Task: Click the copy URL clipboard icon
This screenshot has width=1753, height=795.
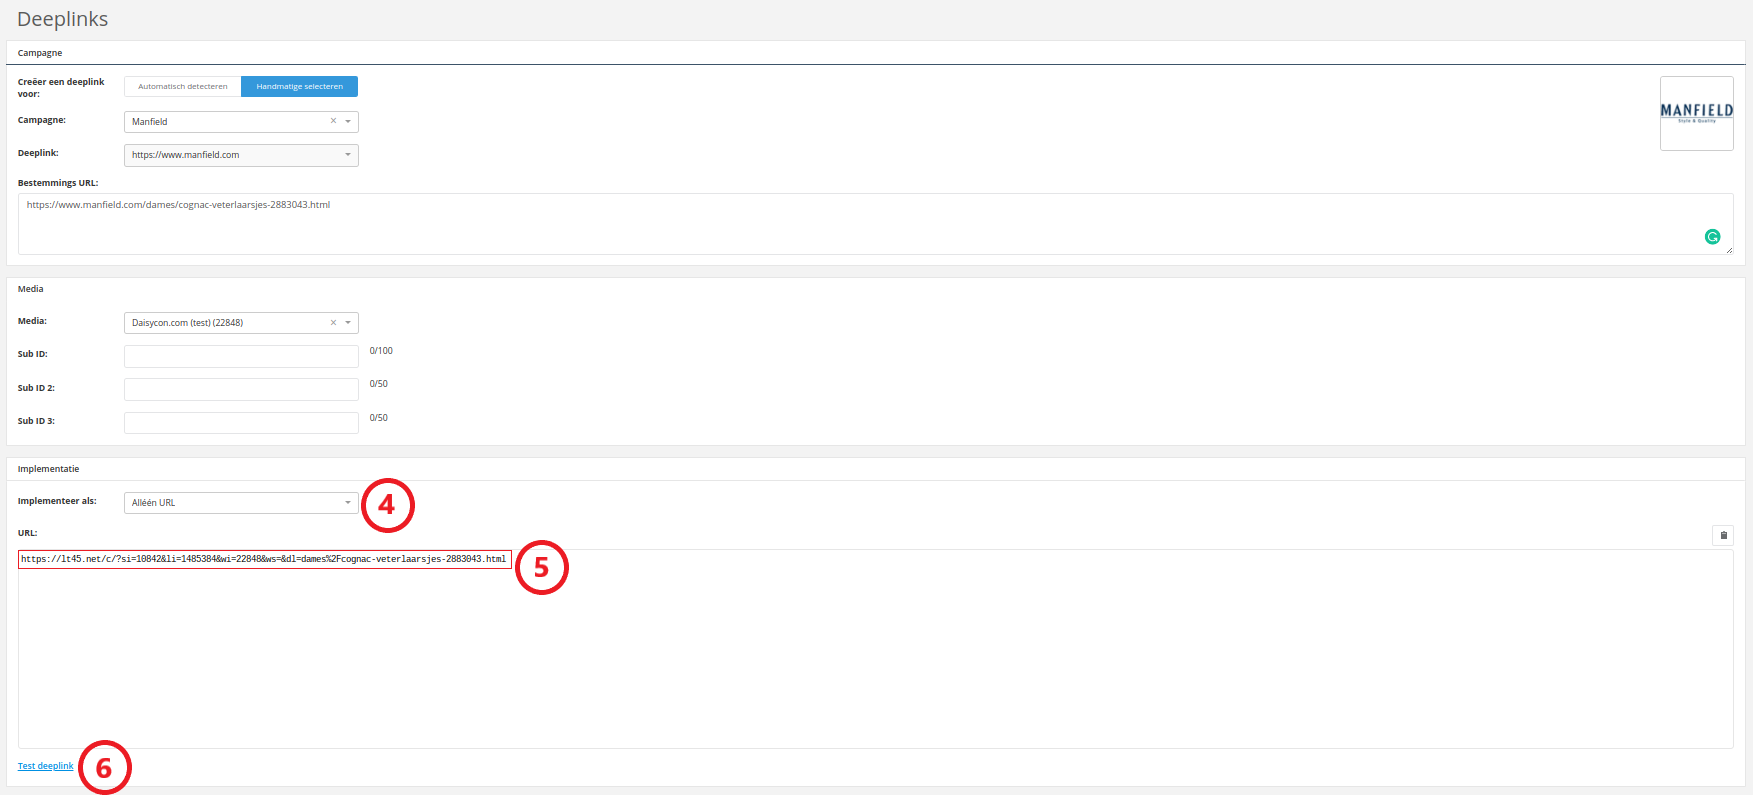Action: [x=1723, y=535]
